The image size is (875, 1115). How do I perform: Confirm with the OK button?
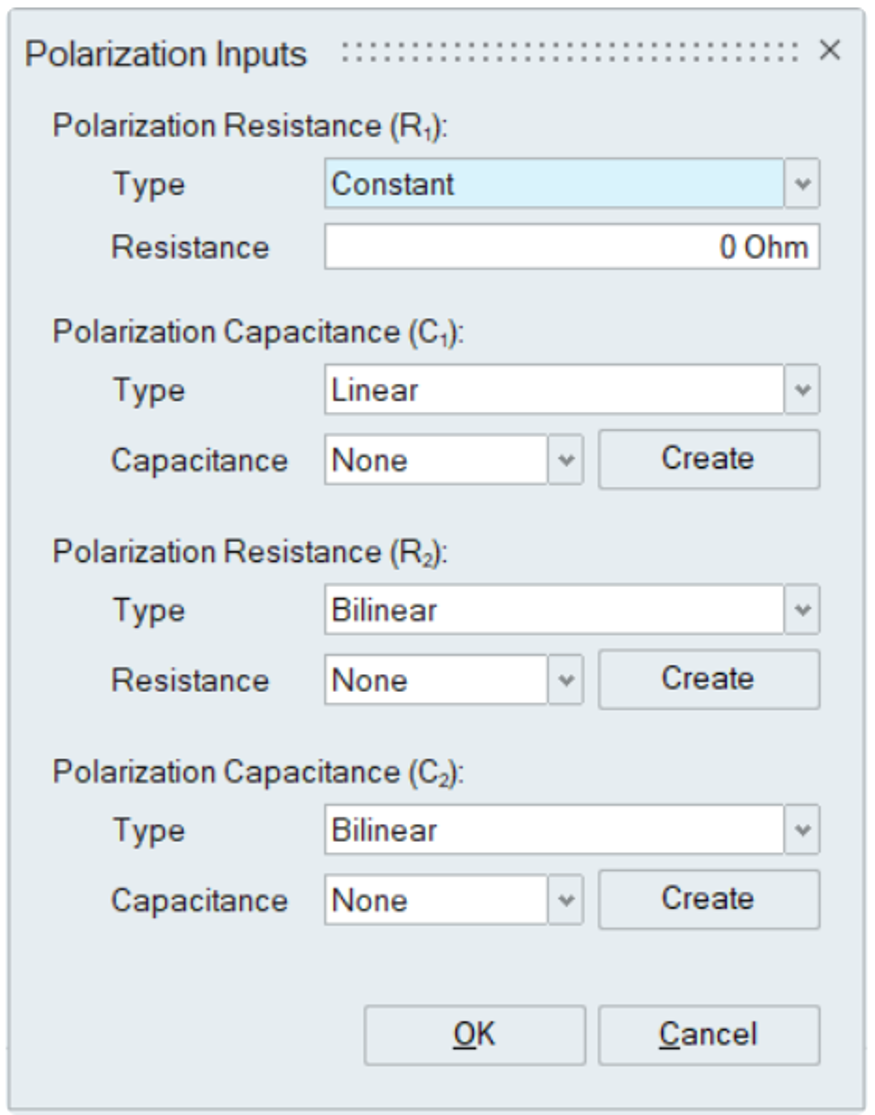coord(474,1034)
